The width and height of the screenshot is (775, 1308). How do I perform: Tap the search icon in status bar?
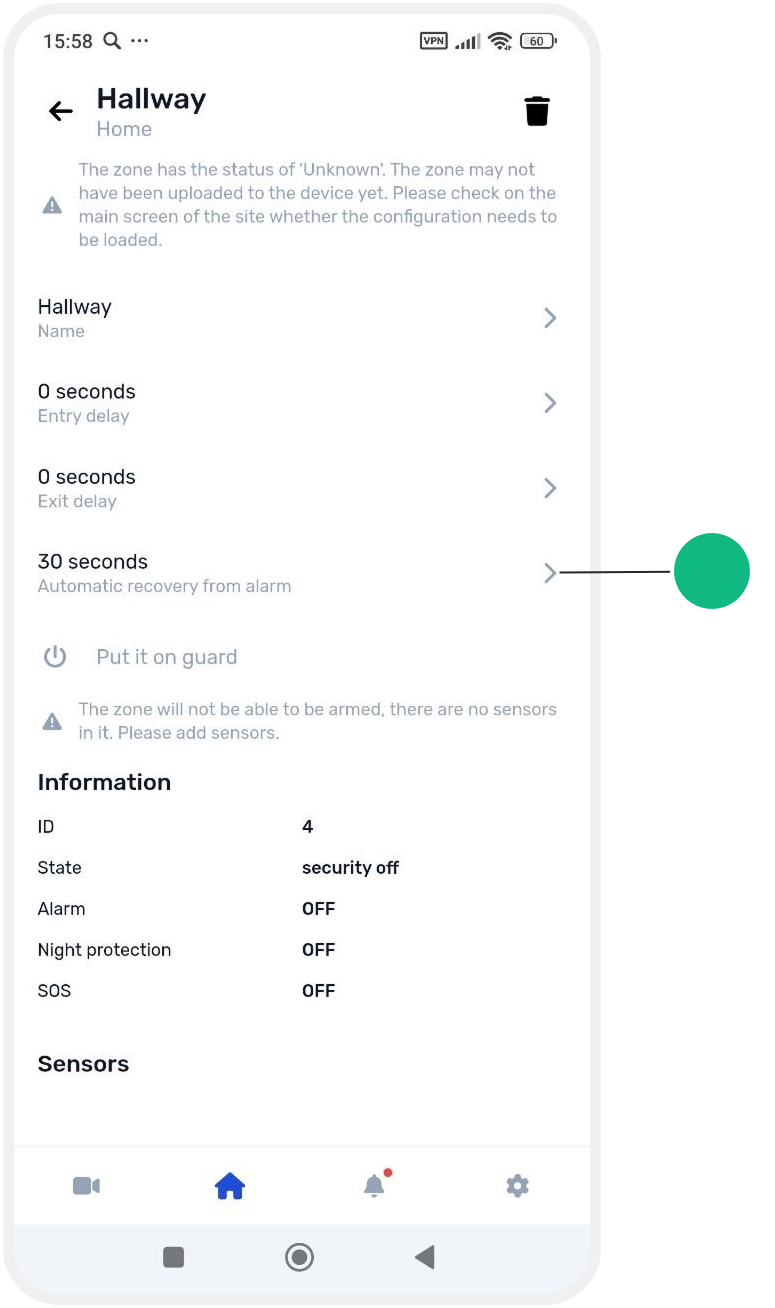pos(112,41)
